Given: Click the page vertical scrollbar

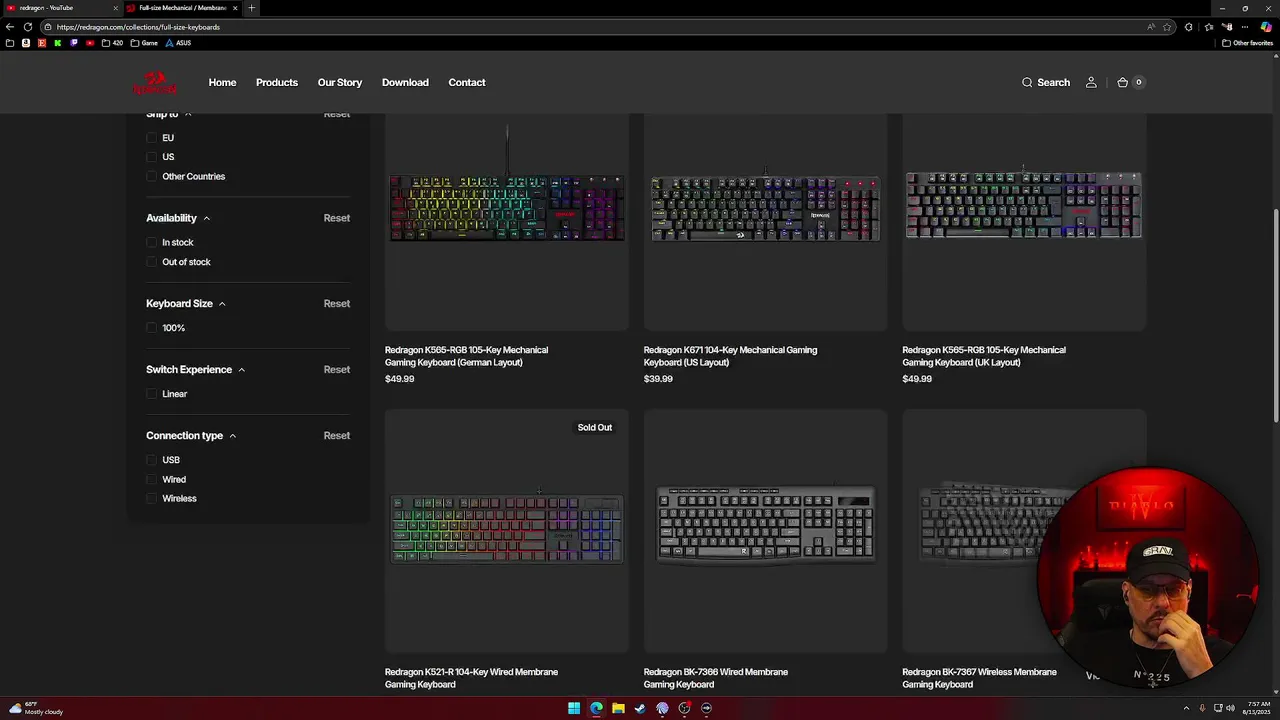Looking at the screenshot, I should [x=1275, y=315].
